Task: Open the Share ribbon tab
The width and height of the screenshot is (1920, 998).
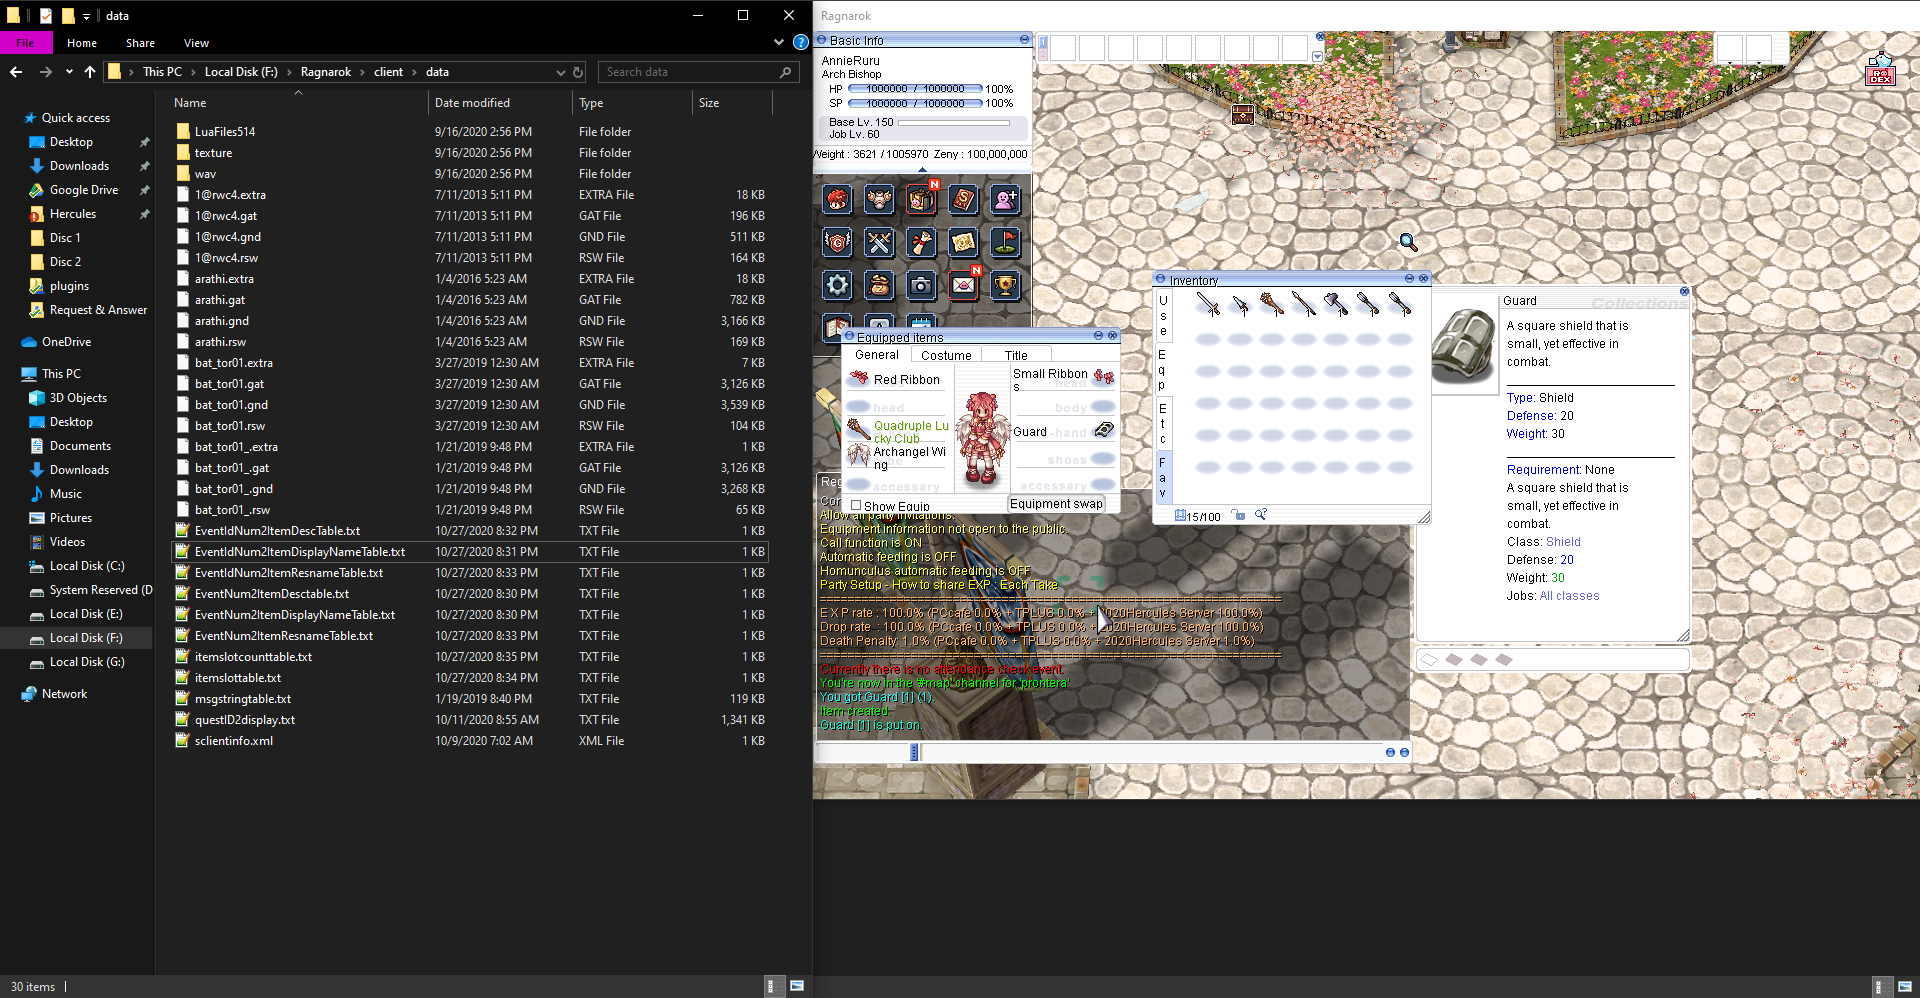Action: click(x=140, y=43)
